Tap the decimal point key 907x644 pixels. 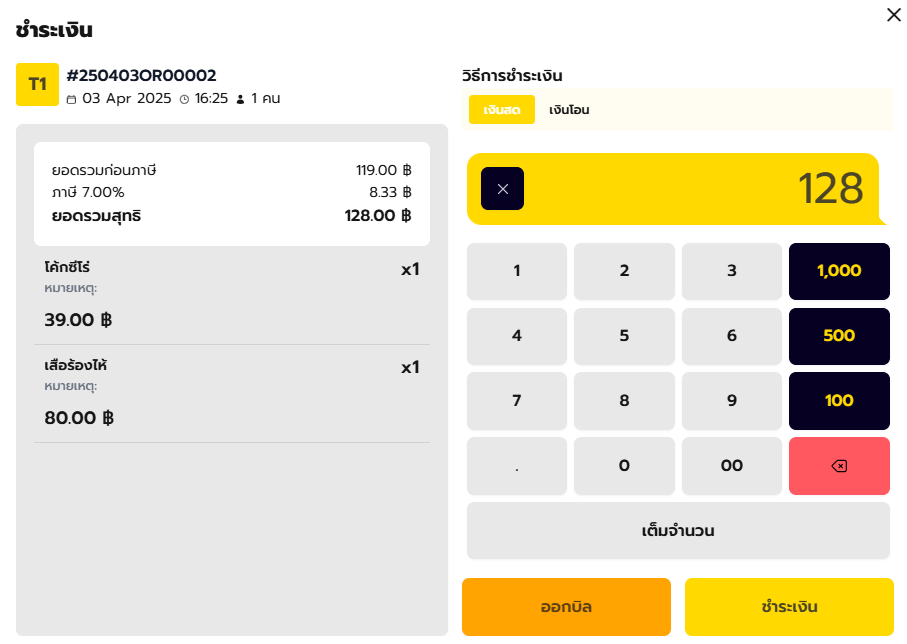[x=517, y=466]
